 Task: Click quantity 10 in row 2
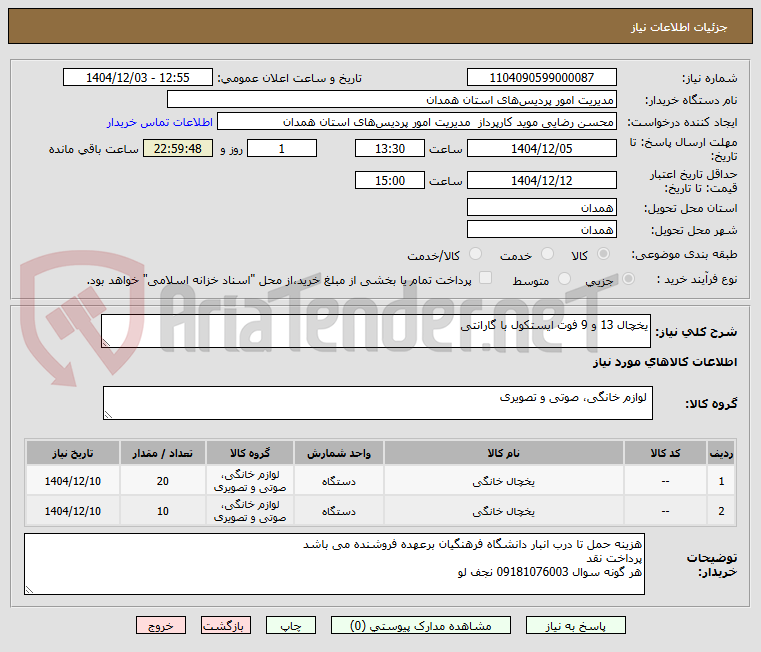163,511
